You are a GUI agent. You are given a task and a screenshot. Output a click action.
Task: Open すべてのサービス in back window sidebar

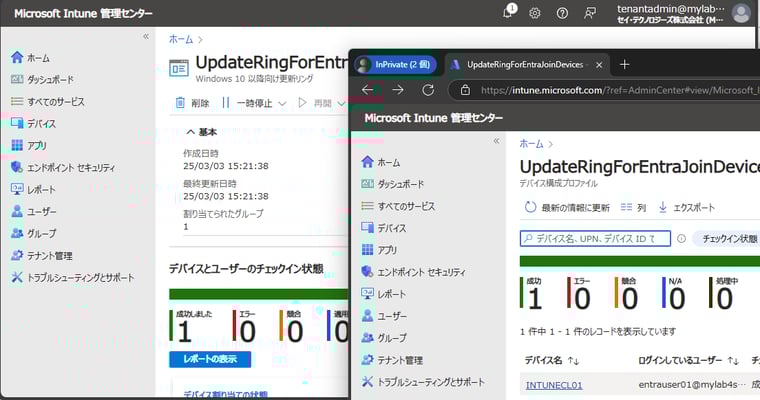[x=48, y=102]
